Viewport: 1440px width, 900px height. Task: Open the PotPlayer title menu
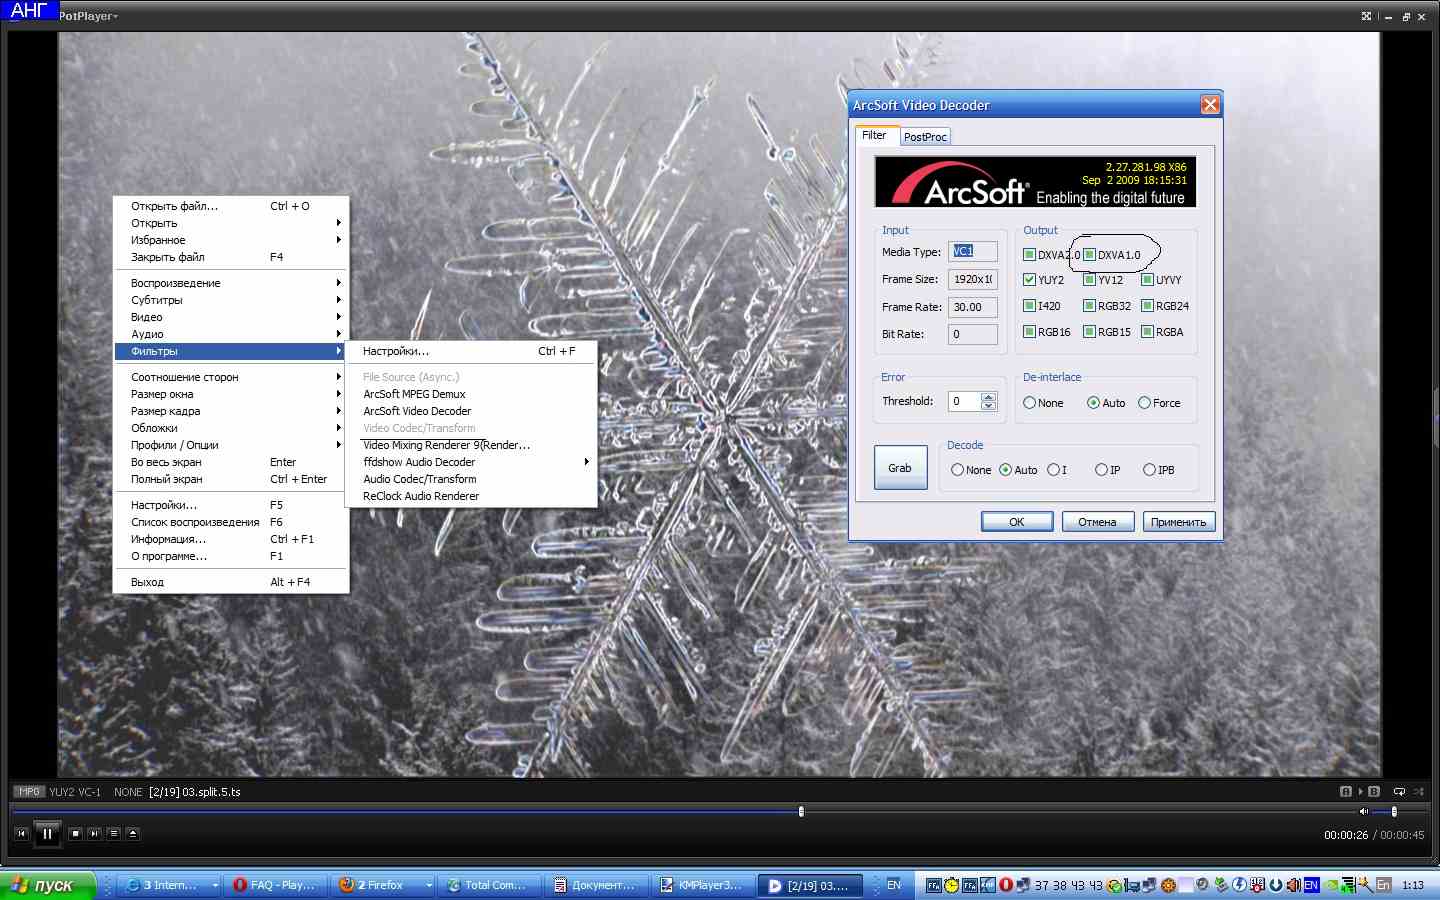tap(87, 16)
